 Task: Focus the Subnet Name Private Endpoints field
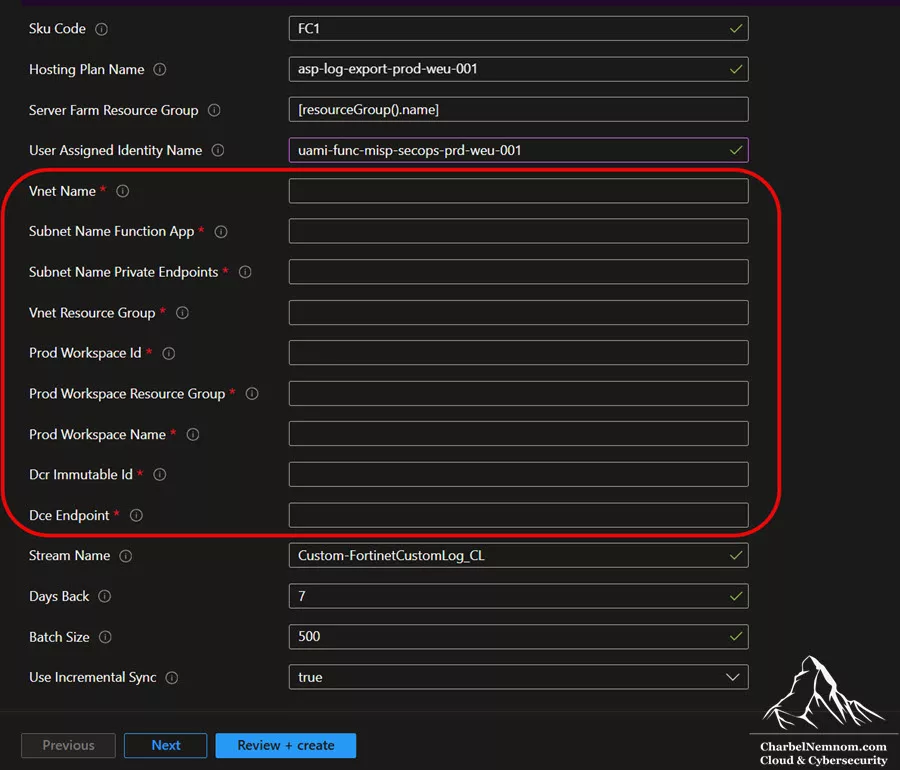tap(518, 272)
